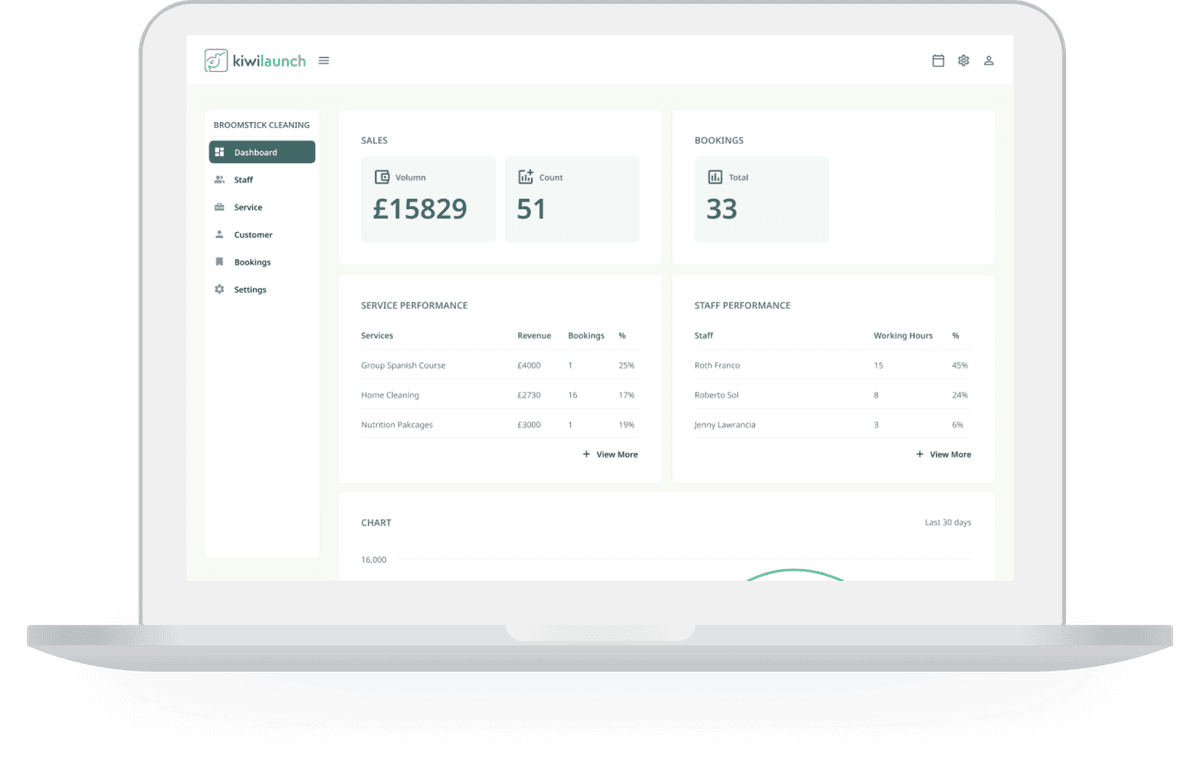1200x757 pixels.
Task: Click the wallet icon beside Volumn
Action: click(x=382, y=177)
